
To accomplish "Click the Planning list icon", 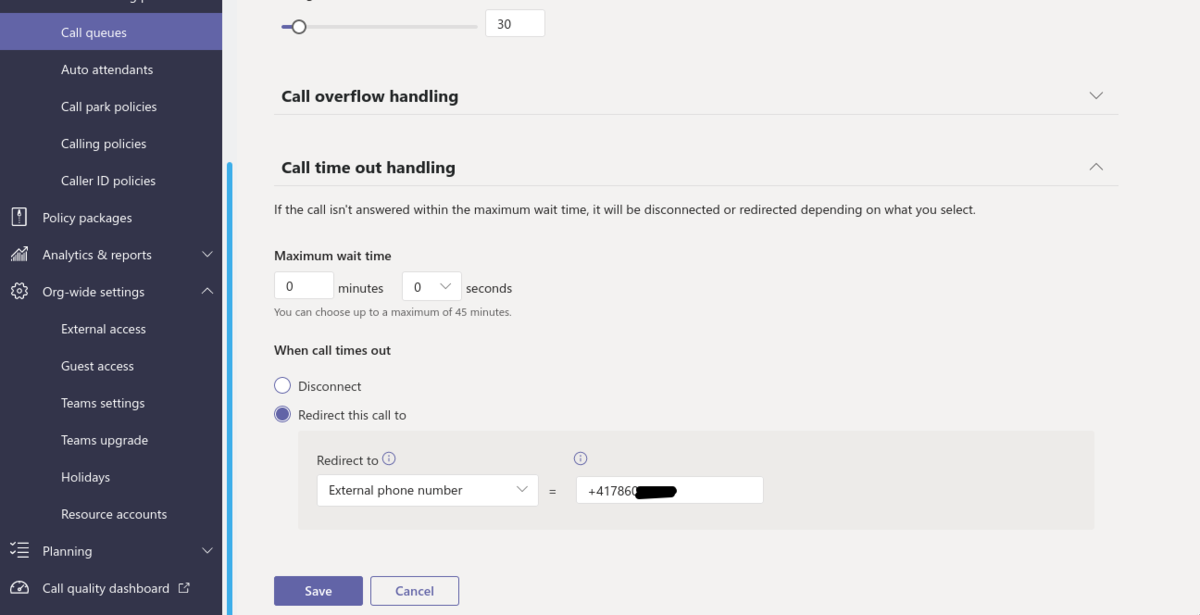I will click(x=18, y=550).
